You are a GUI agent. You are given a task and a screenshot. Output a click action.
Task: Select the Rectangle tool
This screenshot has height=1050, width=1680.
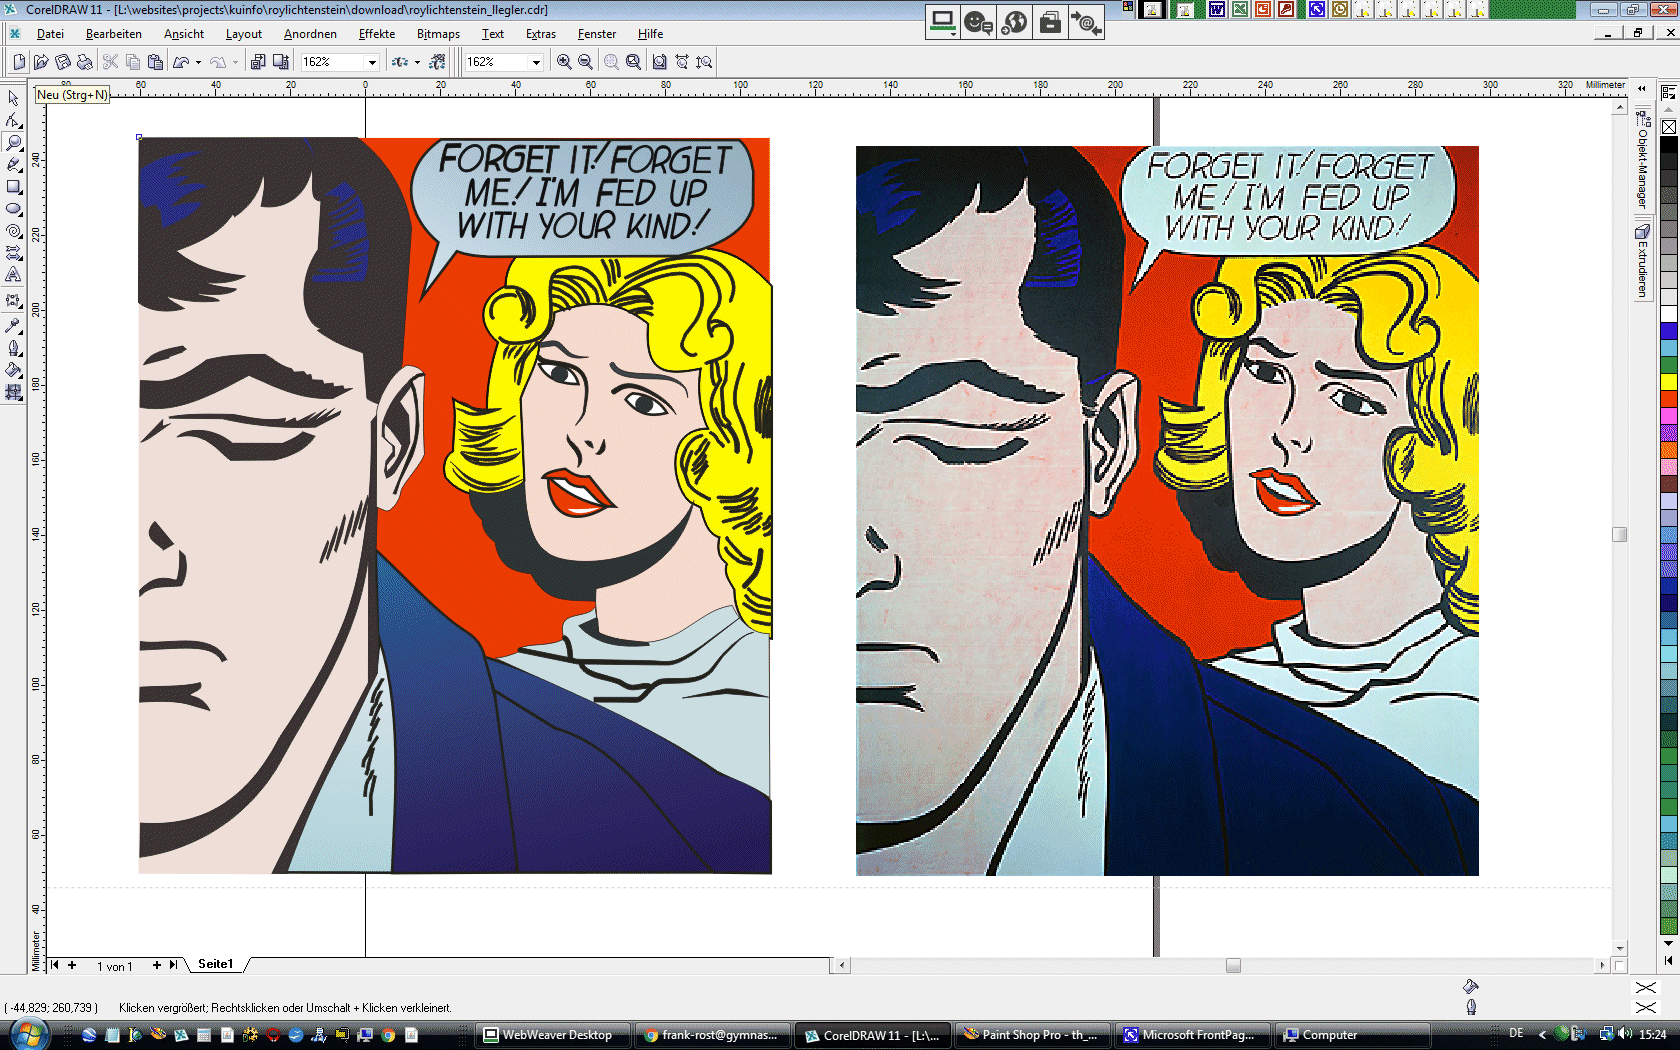pos(14,187)
